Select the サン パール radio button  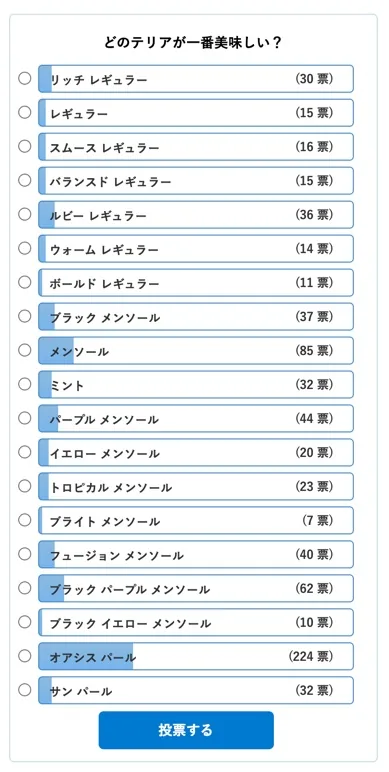click(x=25, y=690)
